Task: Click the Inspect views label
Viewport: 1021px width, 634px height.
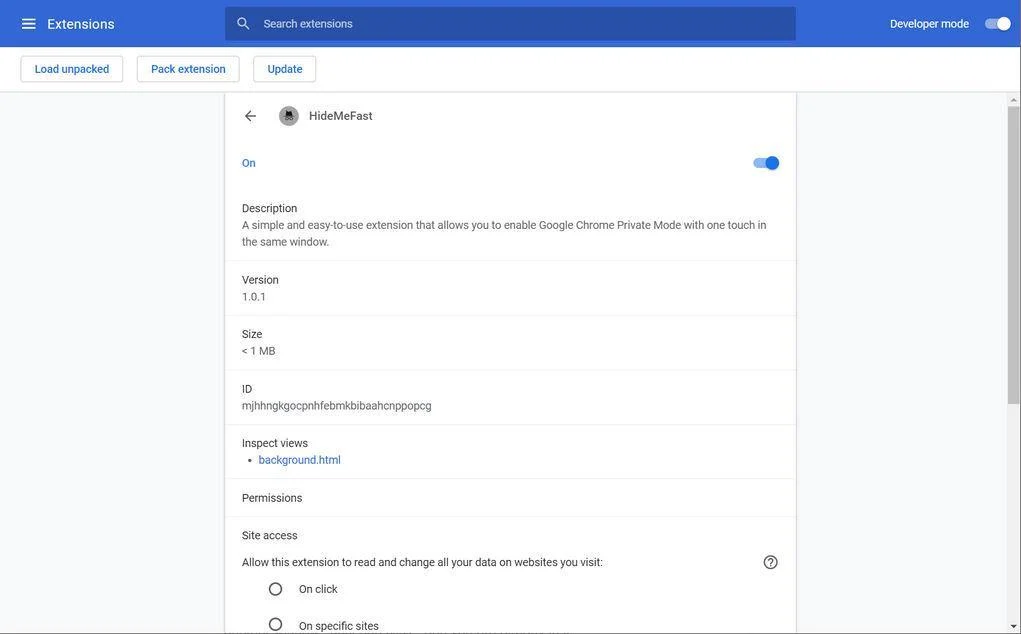Action: pos(275,443)
